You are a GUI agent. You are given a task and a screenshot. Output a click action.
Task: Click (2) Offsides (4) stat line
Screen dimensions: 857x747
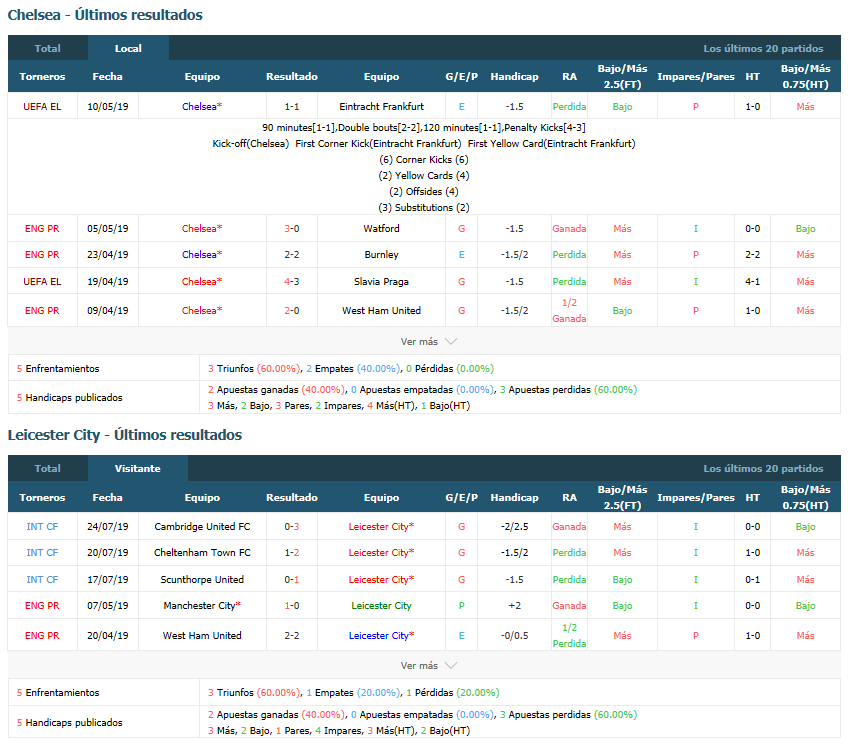(424, 191)
